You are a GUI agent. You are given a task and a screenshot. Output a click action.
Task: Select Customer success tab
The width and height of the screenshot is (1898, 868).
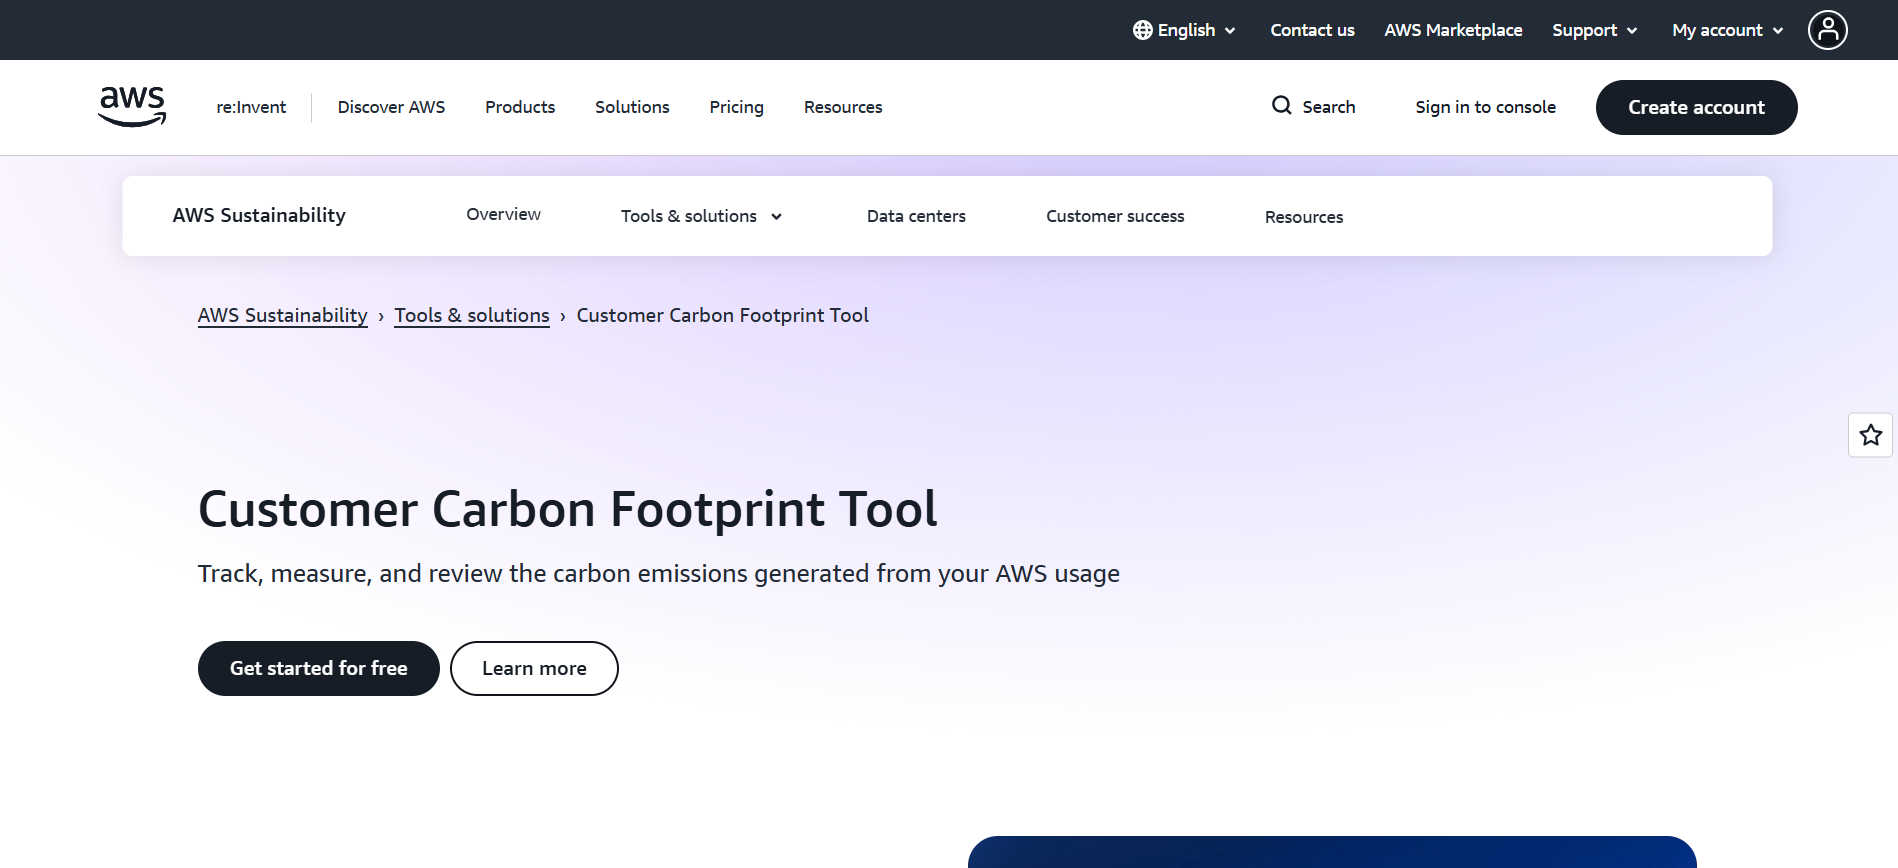pos(1115,216)
